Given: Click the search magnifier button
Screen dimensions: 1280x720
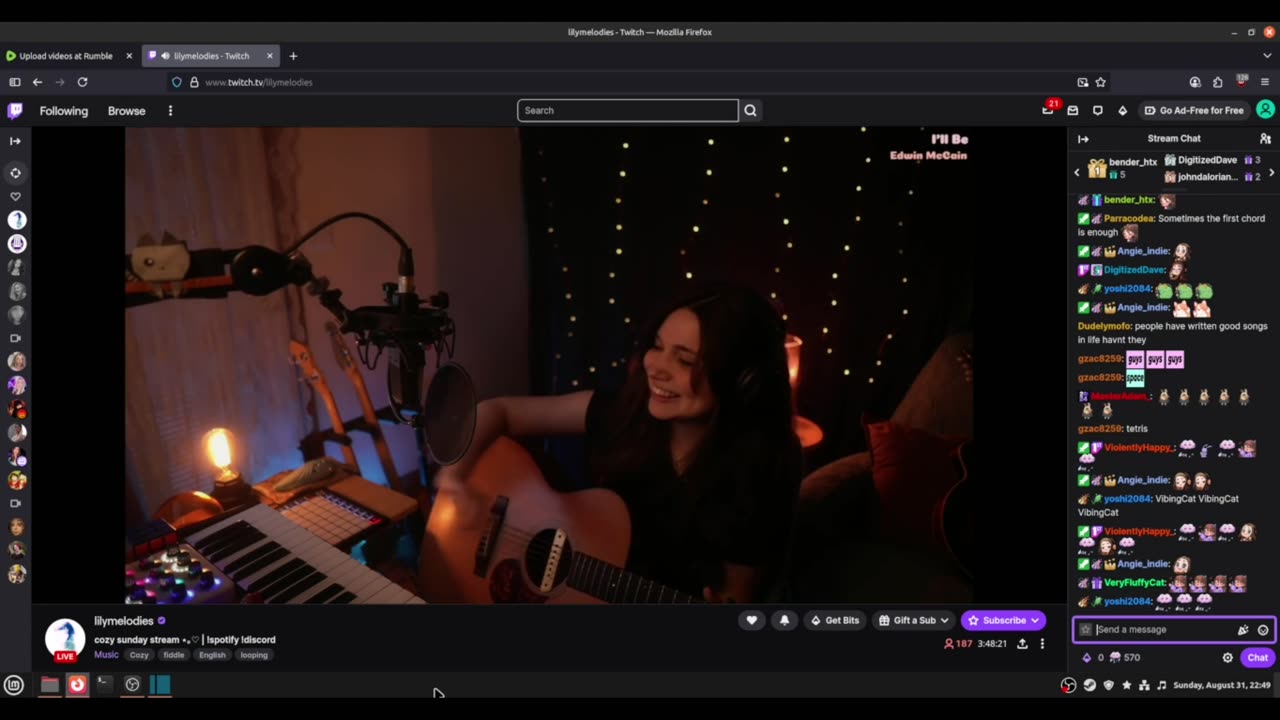Looking at the screenshot, I should pyautogui.click(x=751, y=111).
